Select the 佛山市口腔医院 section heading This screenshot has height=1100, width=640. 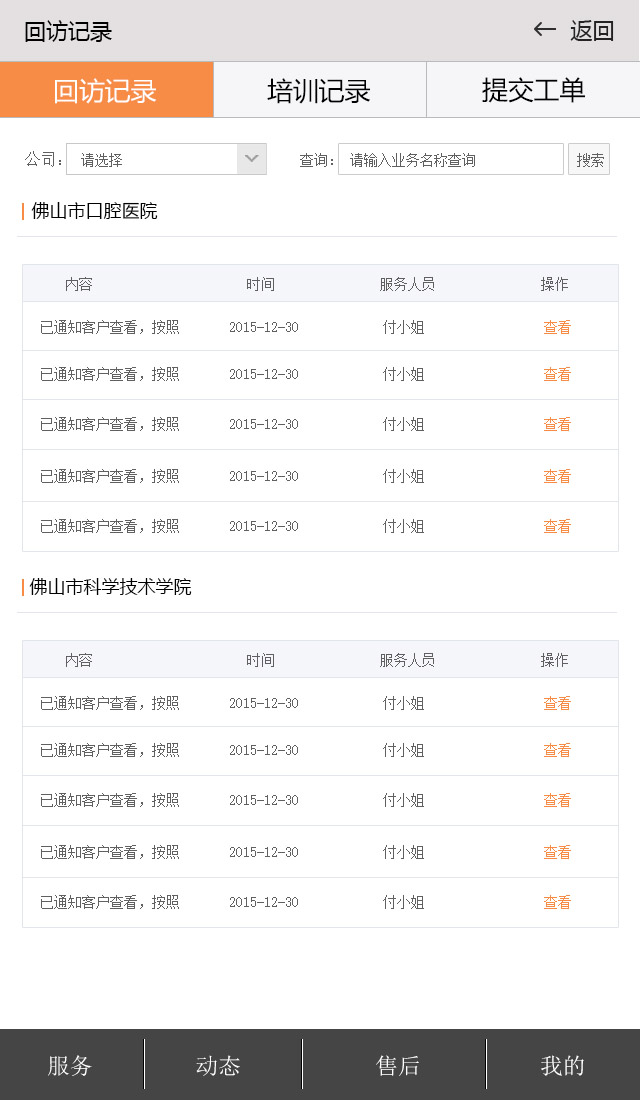[x=94, y=211]
